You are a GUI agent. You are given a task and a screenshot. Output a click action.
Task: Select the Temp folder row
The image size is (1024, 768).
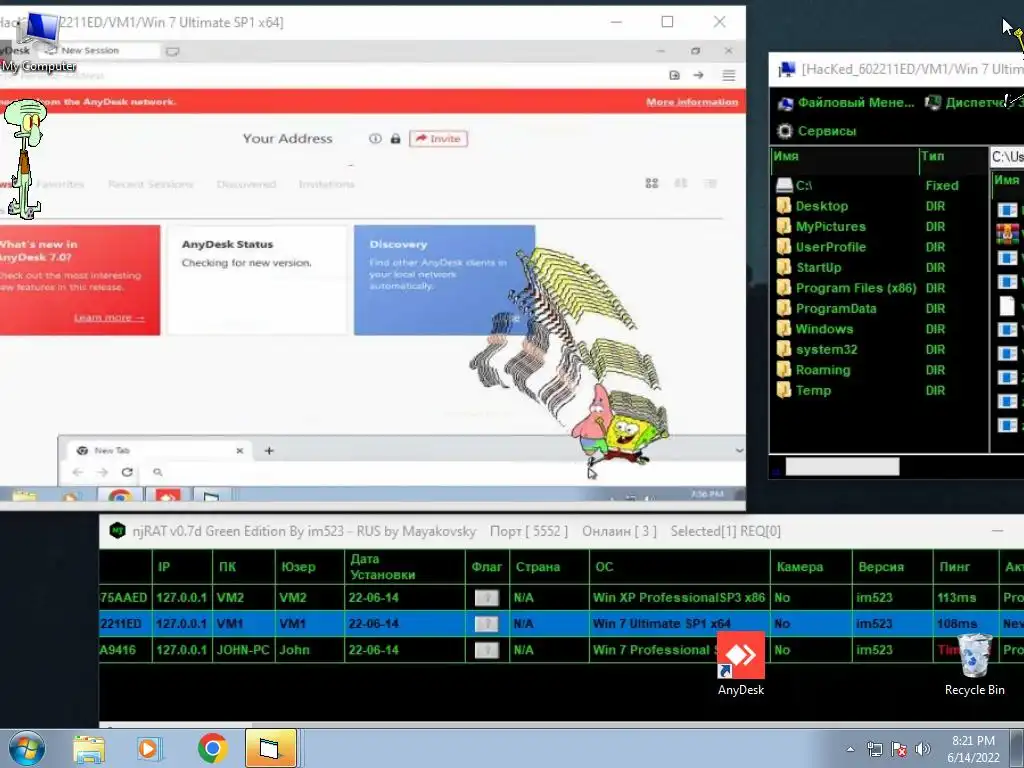879,391
